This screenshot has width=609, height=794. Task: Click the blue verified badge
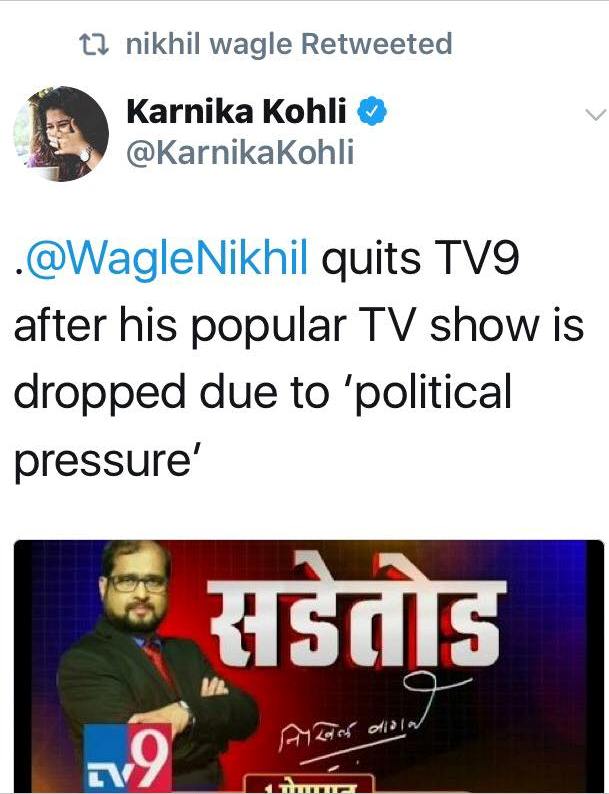click(x=373, y=111)
